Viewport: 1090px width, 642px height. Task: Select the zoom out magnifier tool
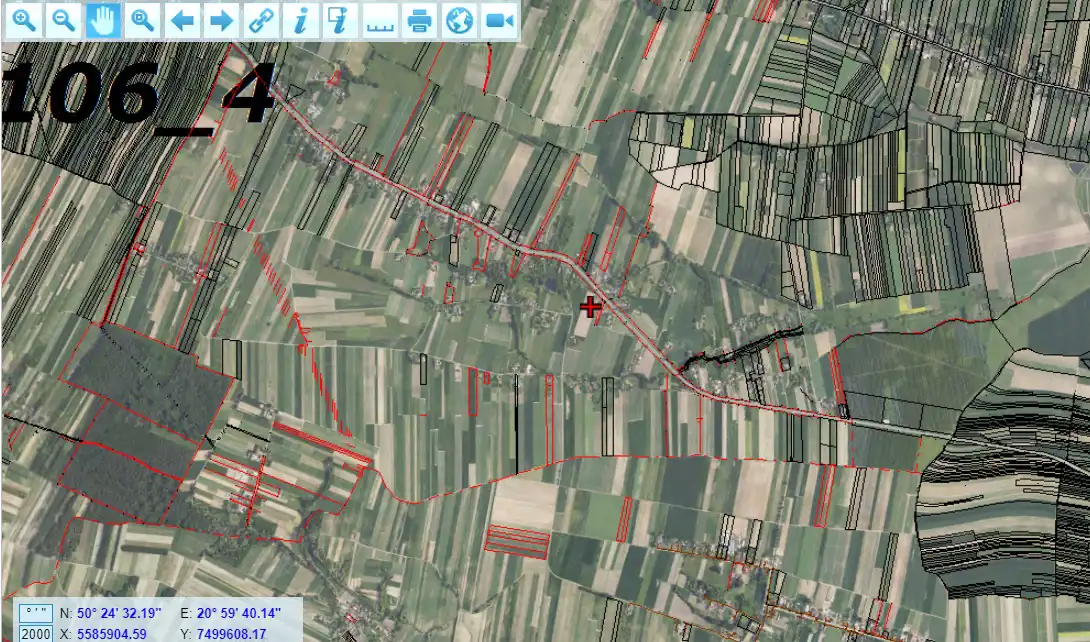[x=64, y=20]
